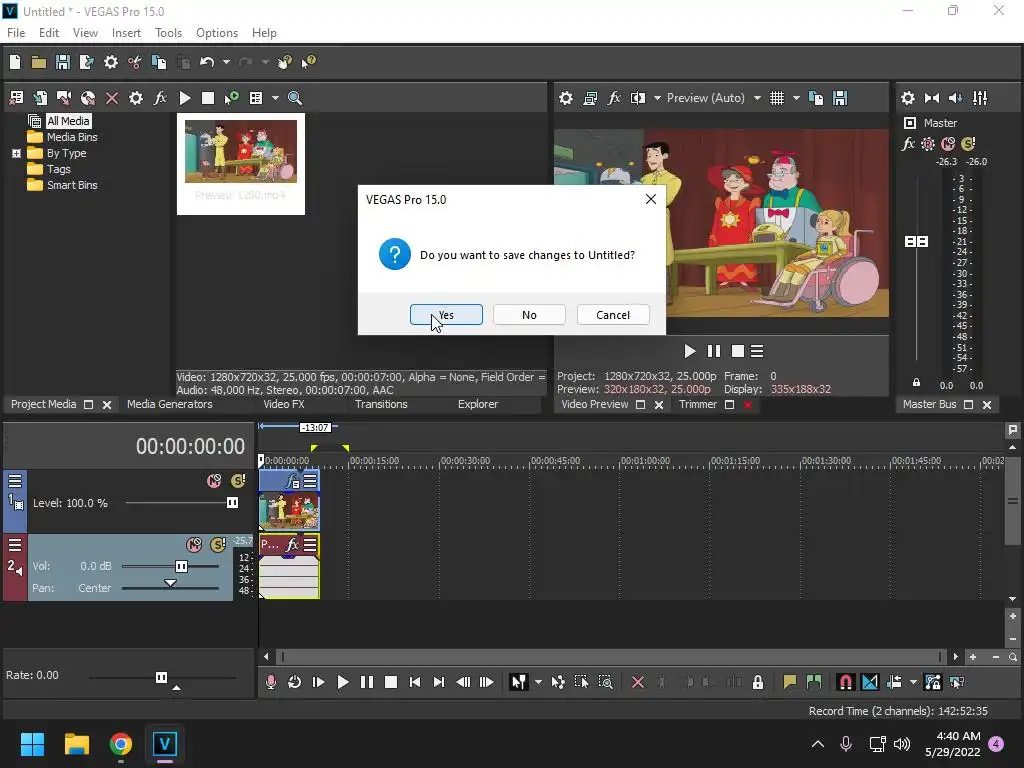Expand the By Type folder node
The height and width of the screenshot is (768, 1024).
click(16, 153)
